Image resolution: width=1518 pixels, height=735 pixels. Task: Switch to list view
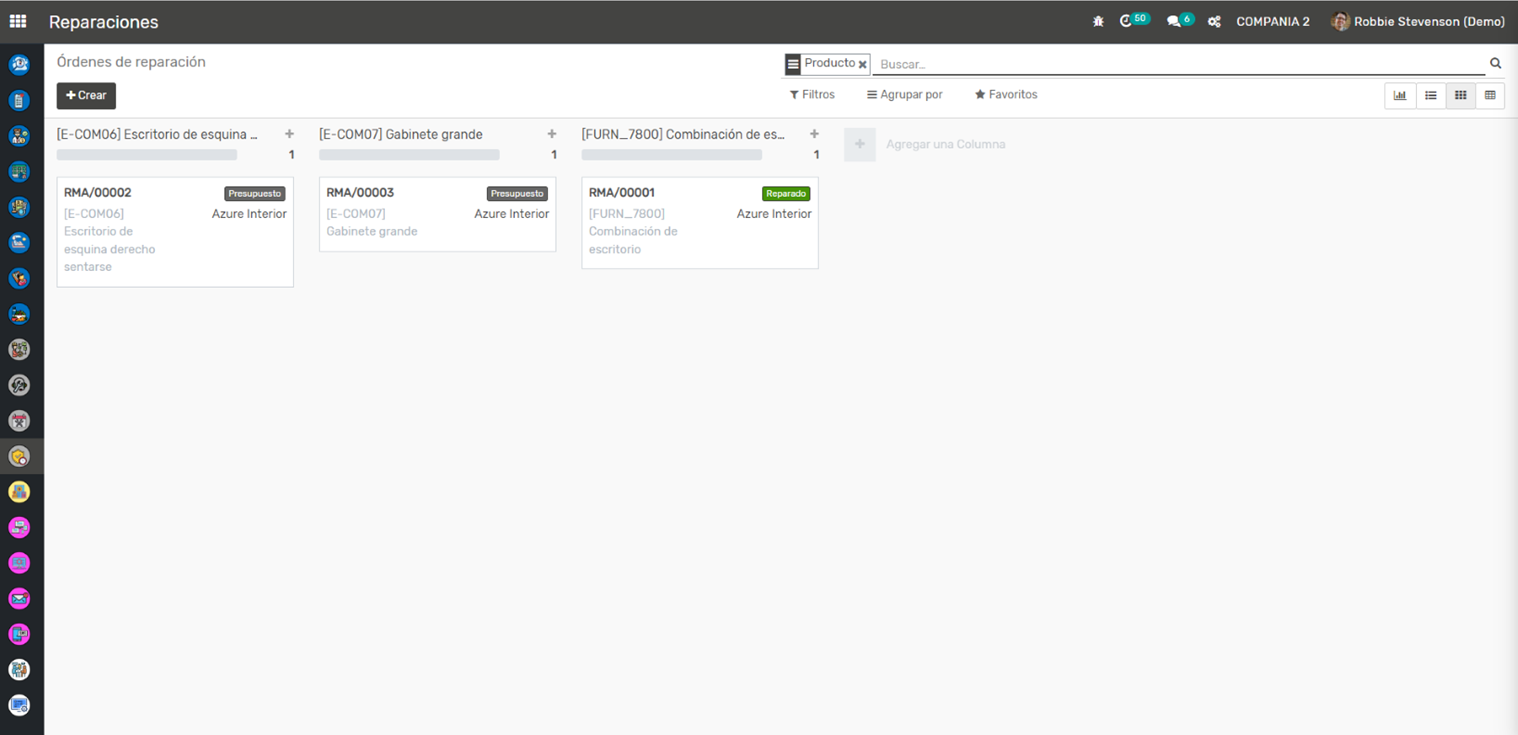point(1431,96)
